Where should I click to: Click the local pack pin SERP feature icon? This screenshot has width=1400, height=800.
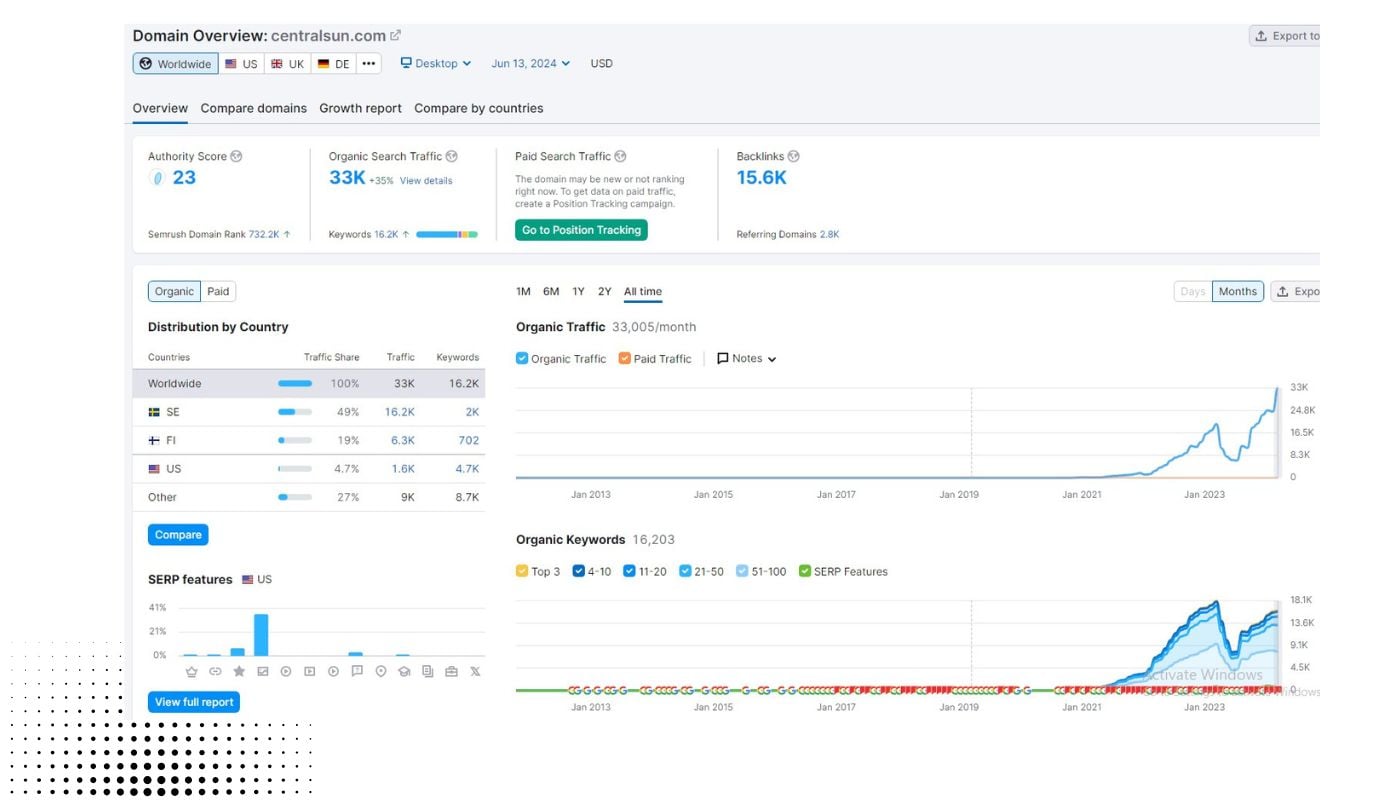381,672
